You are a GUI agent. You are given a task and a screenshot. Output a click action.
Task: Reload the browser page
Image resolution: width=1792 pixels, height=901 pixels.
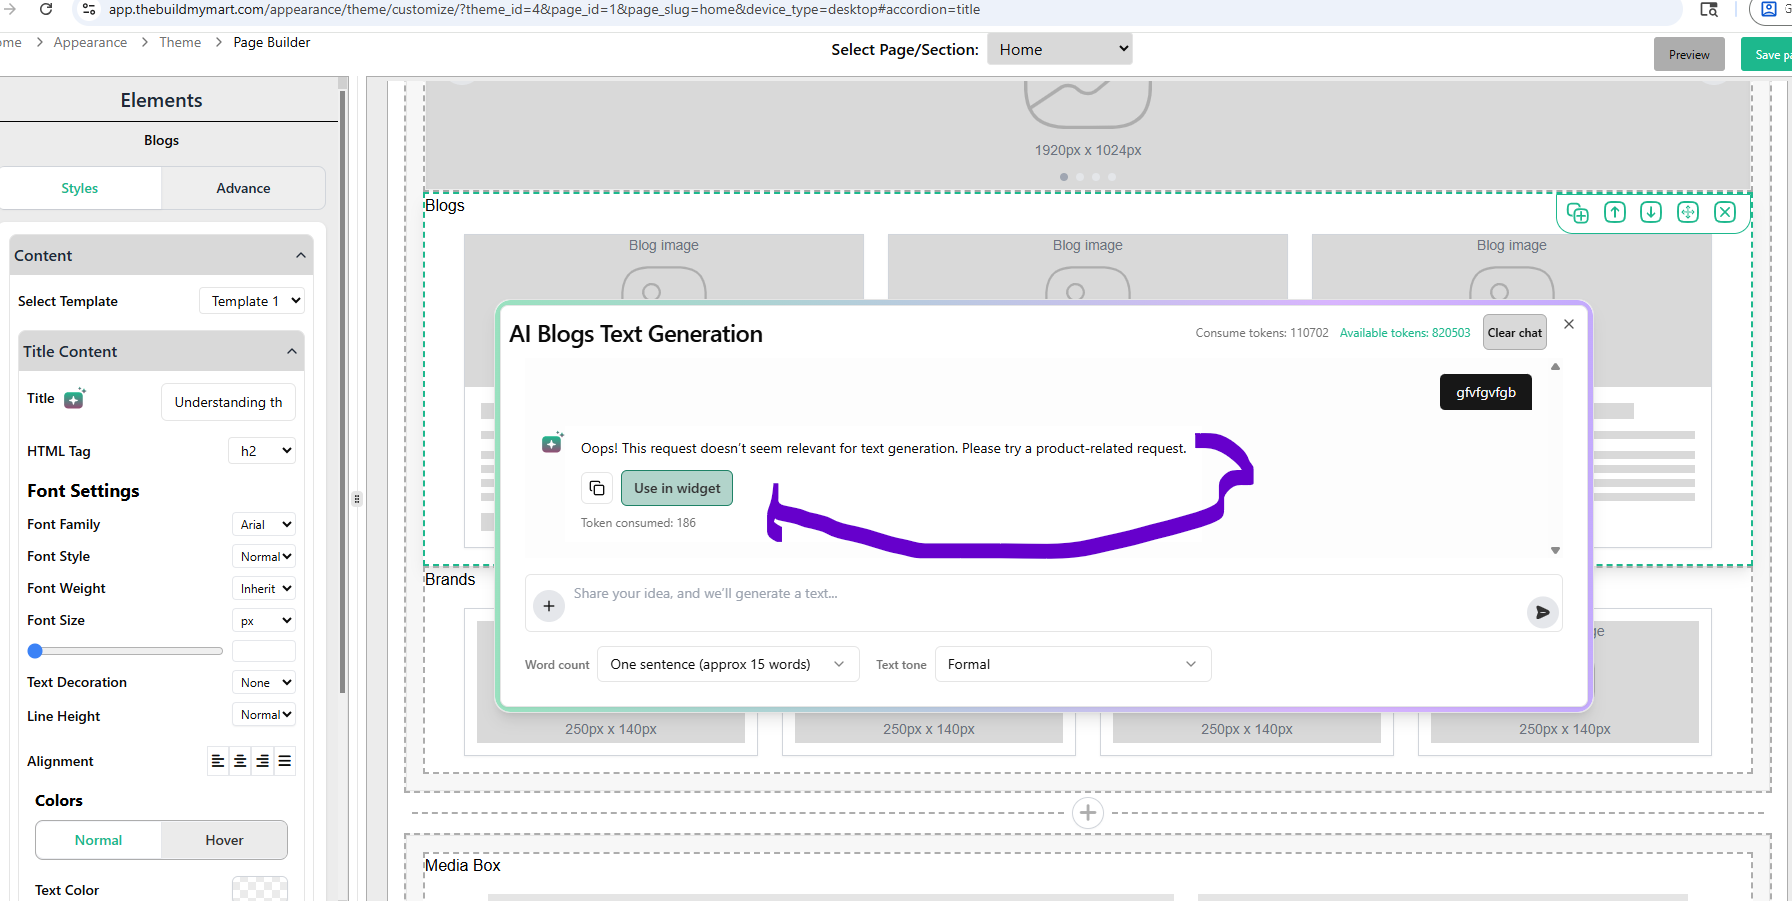click(46, 9)
